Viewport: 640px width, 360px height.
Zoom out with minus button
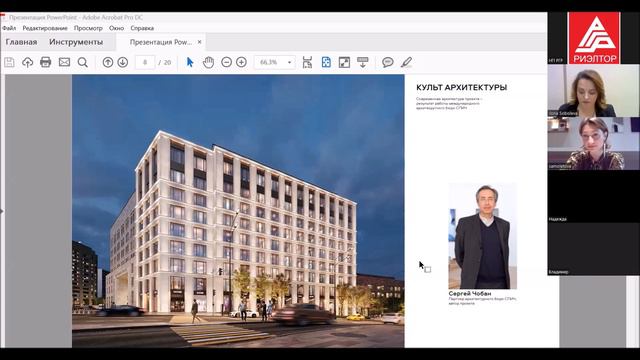click(227, 62)
